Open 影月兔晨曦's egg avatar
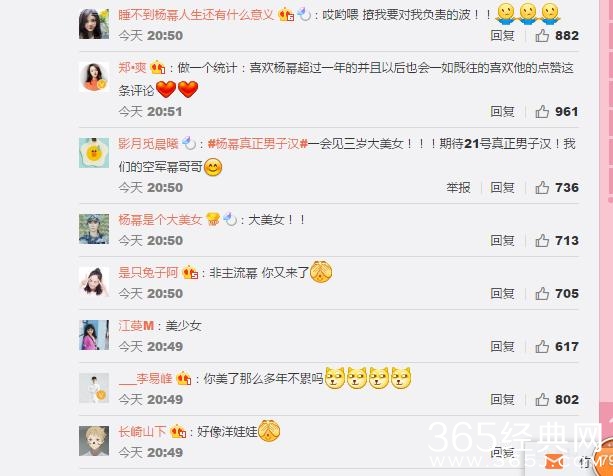The image size is (613, 476). pos(94,152)
